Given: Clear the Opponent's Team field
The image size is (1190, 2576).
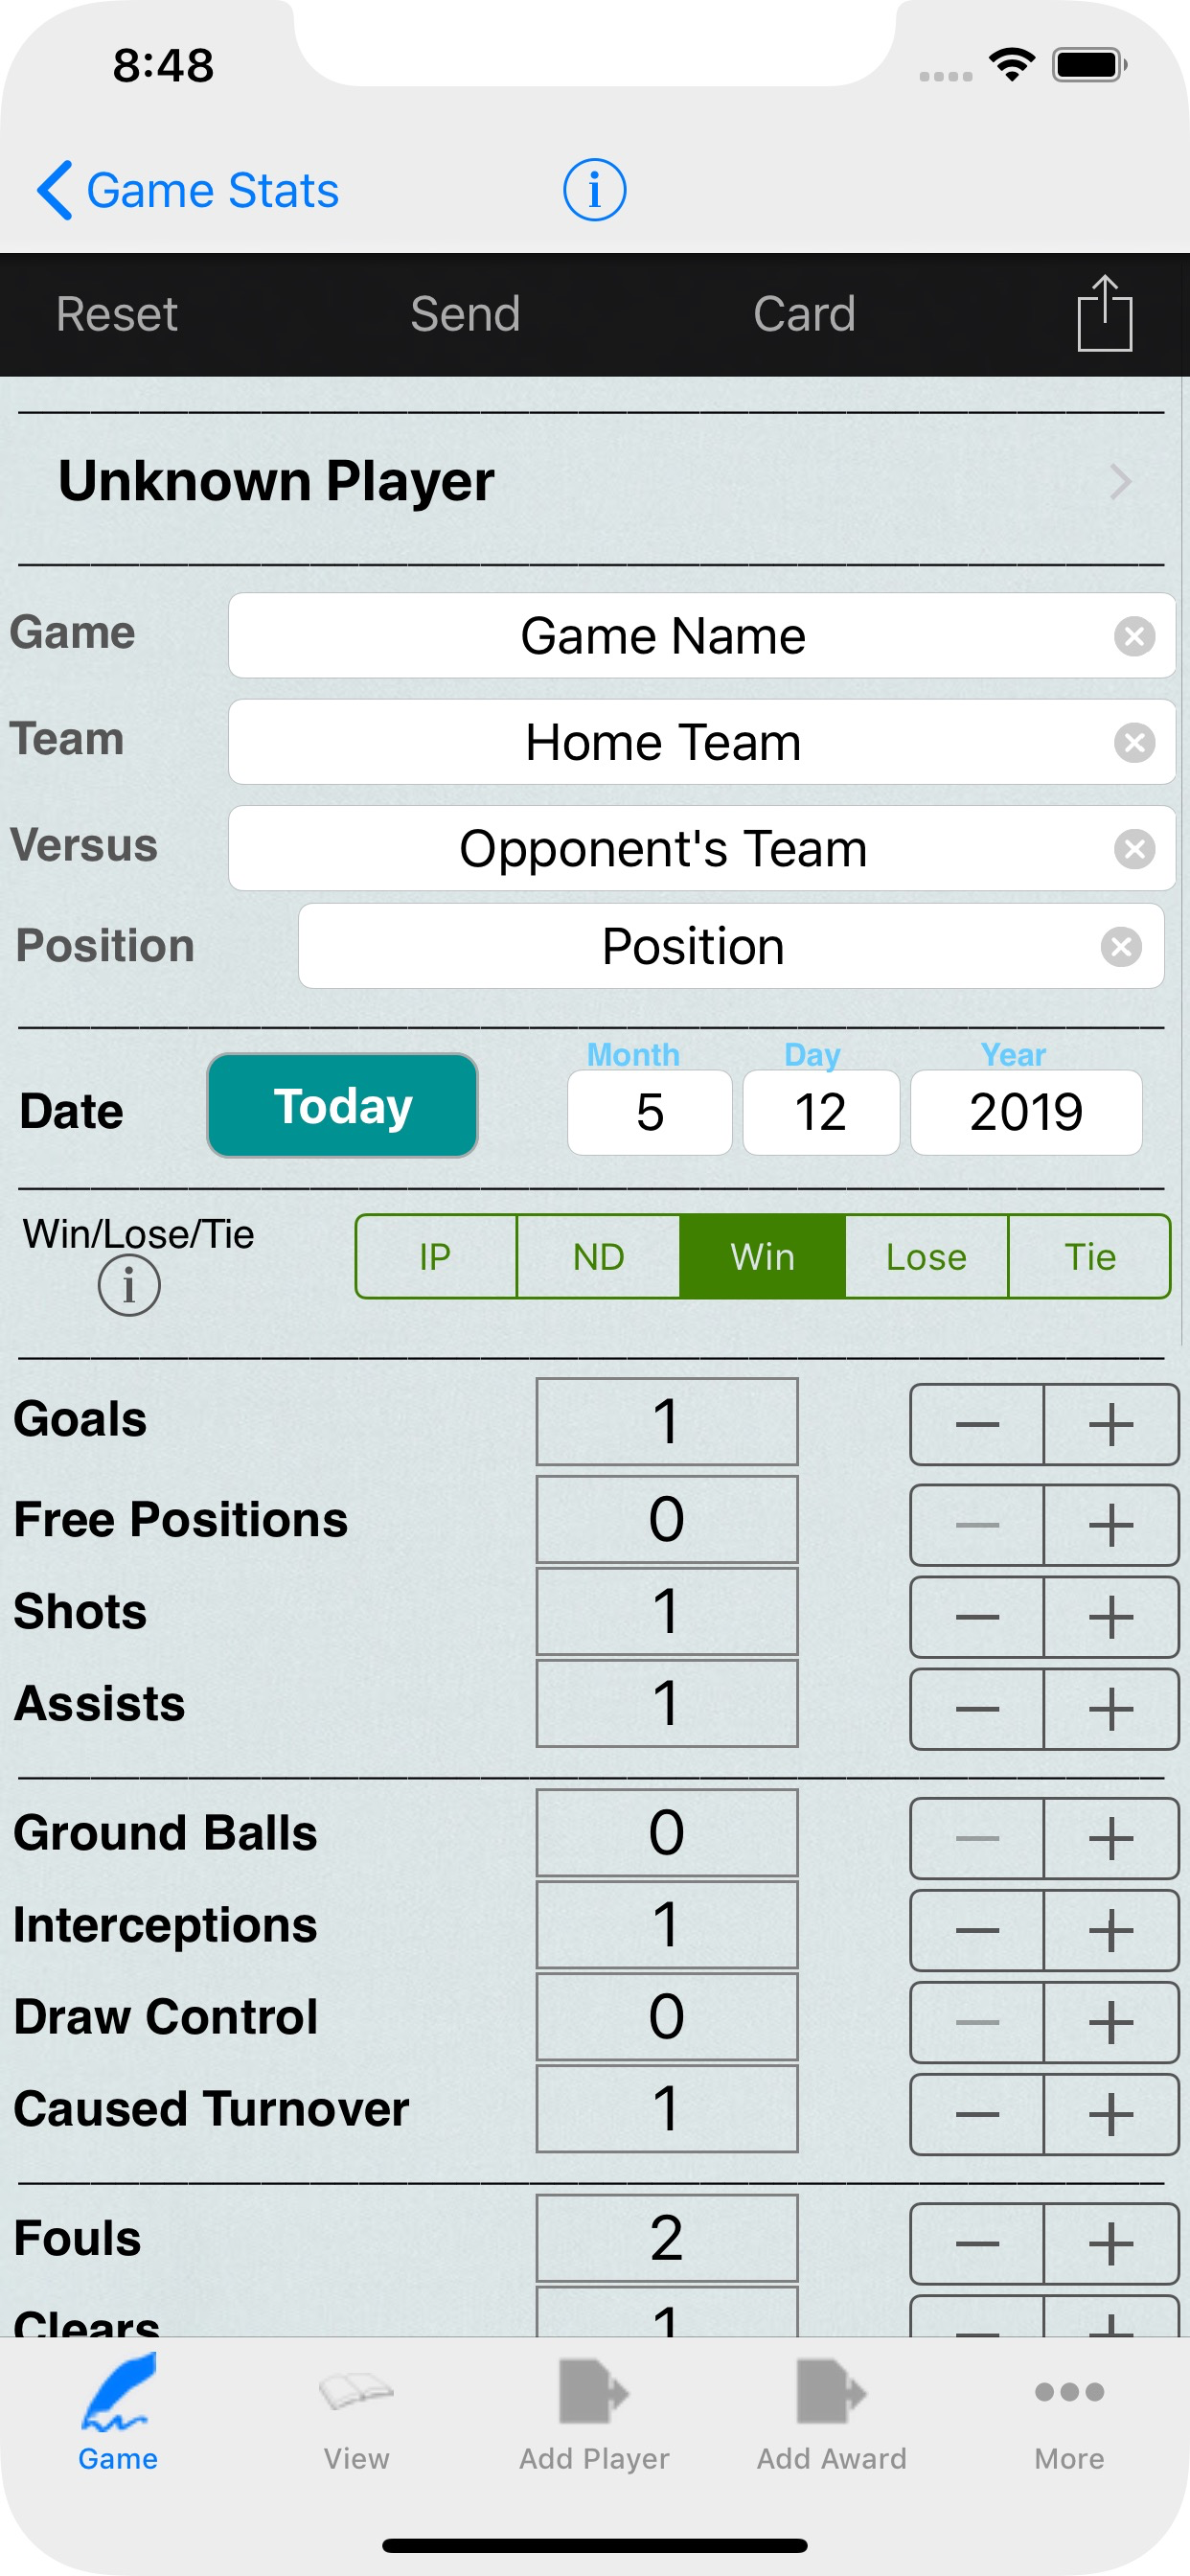Looking at the screenshot, I should pos(1133,849).
